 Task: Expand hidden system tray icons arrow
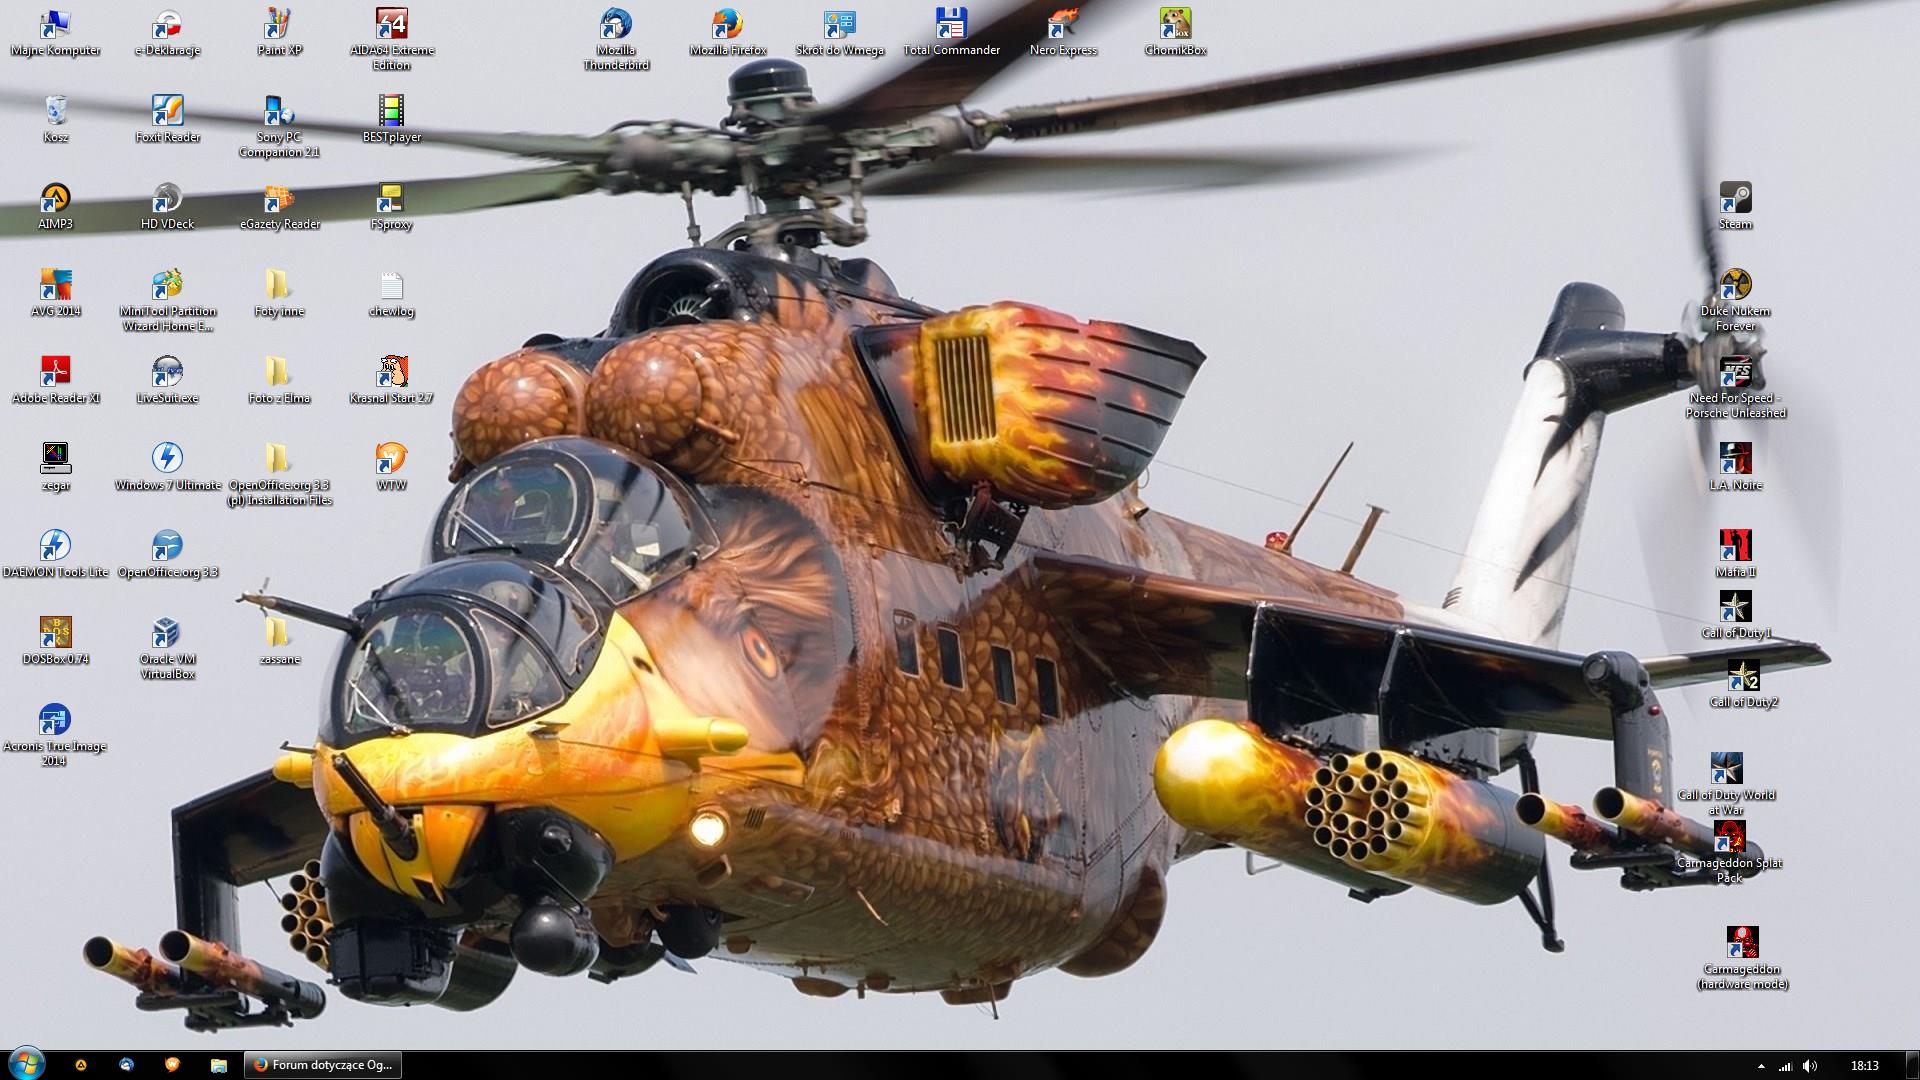click(1761, 1066)
